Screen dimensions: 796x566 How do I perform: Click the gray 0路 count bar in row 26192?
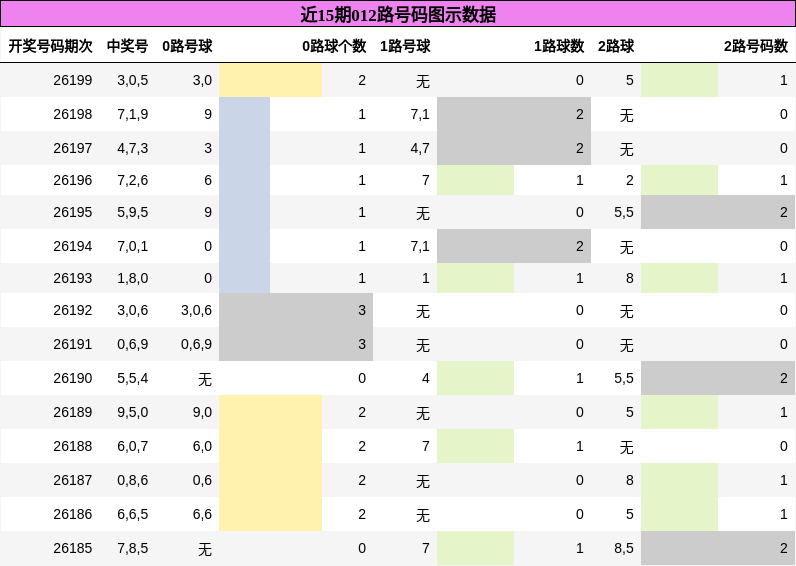[x=296, y=310]
